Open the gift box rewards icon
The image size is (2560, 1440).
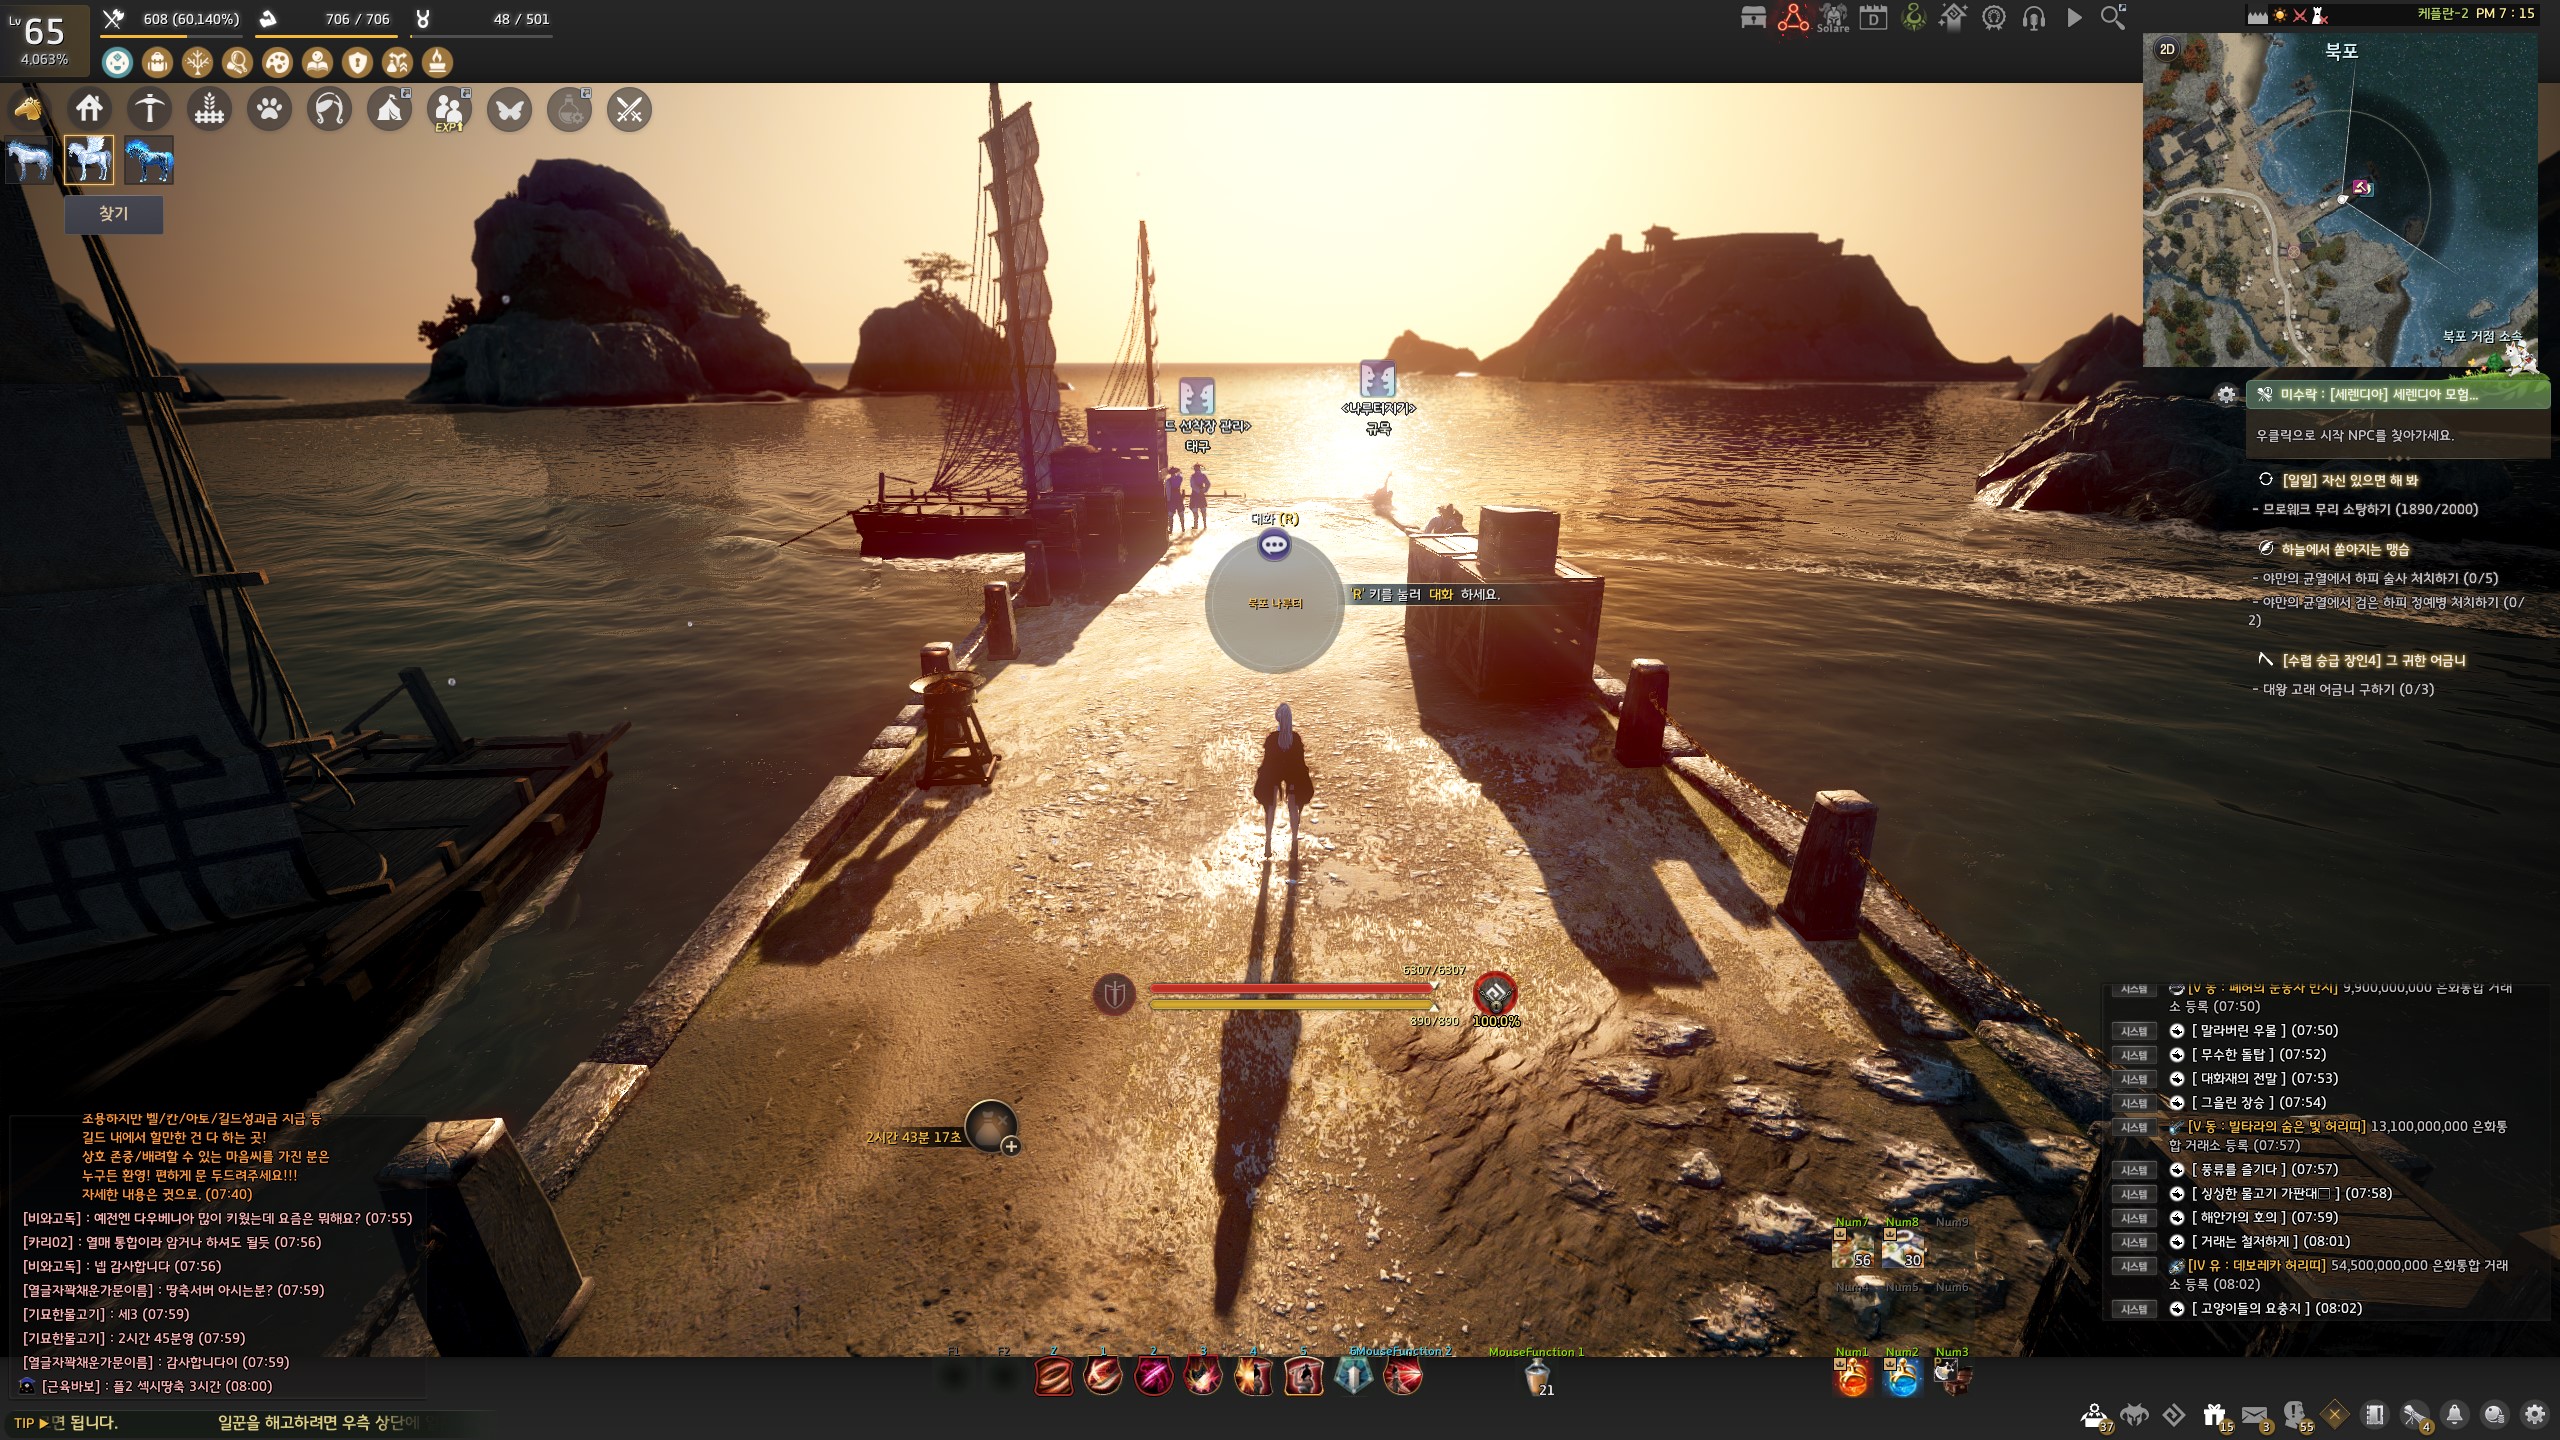click(x=2214, y=1414)
